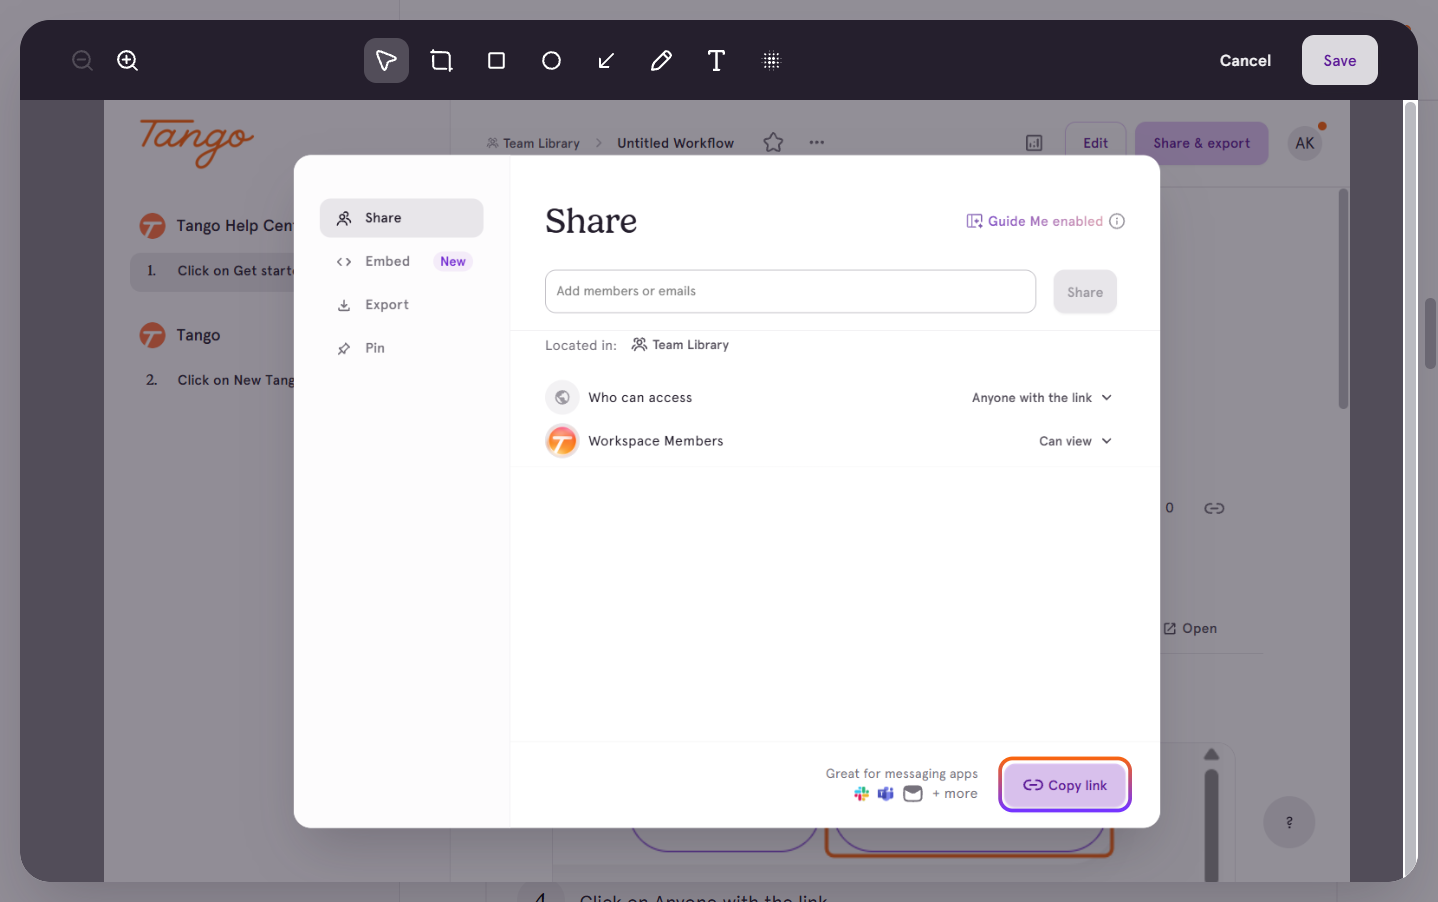
Task: Click the Copy link button
Action: pos(1065,785)
